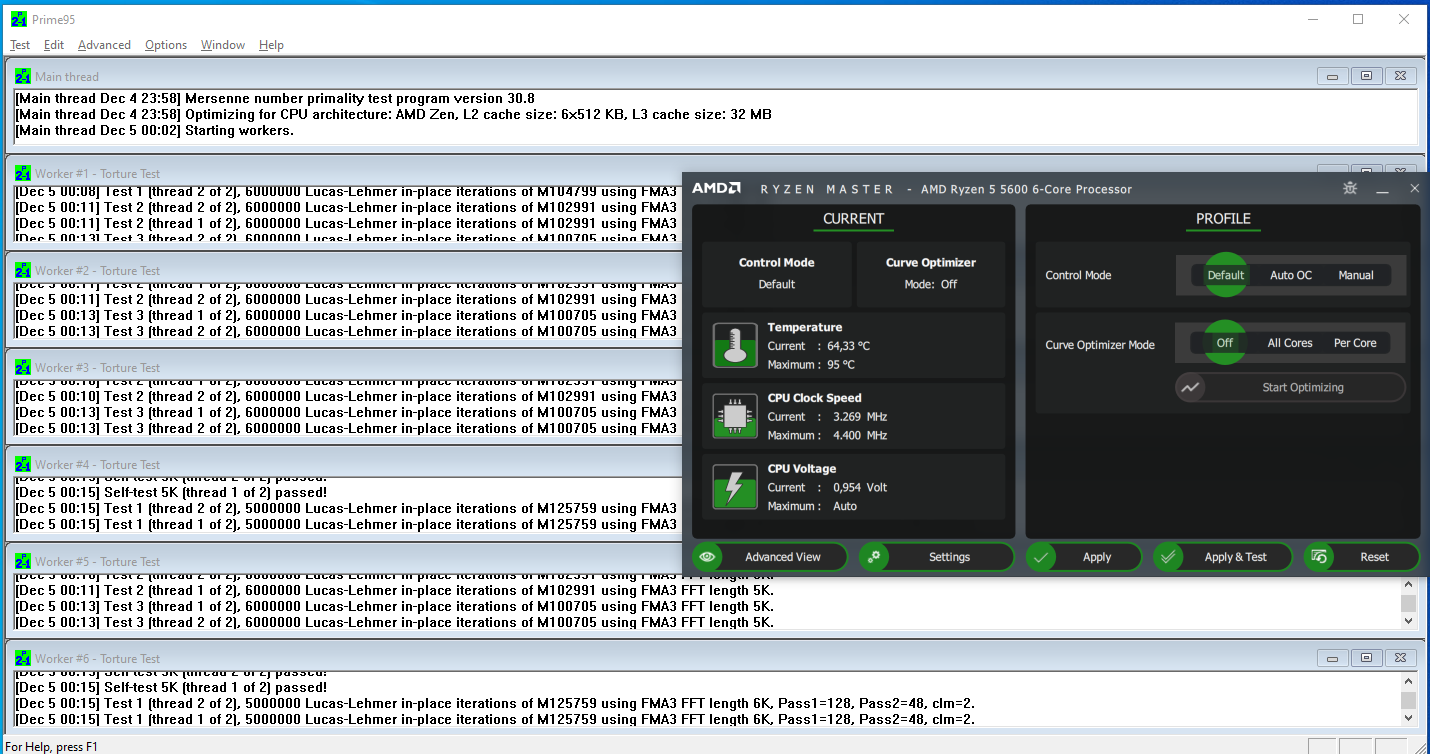This screenshot has height=754, width=1430.
Task: Click the graph icon beside Start Optimizing
Action: tap(1190, 387)
